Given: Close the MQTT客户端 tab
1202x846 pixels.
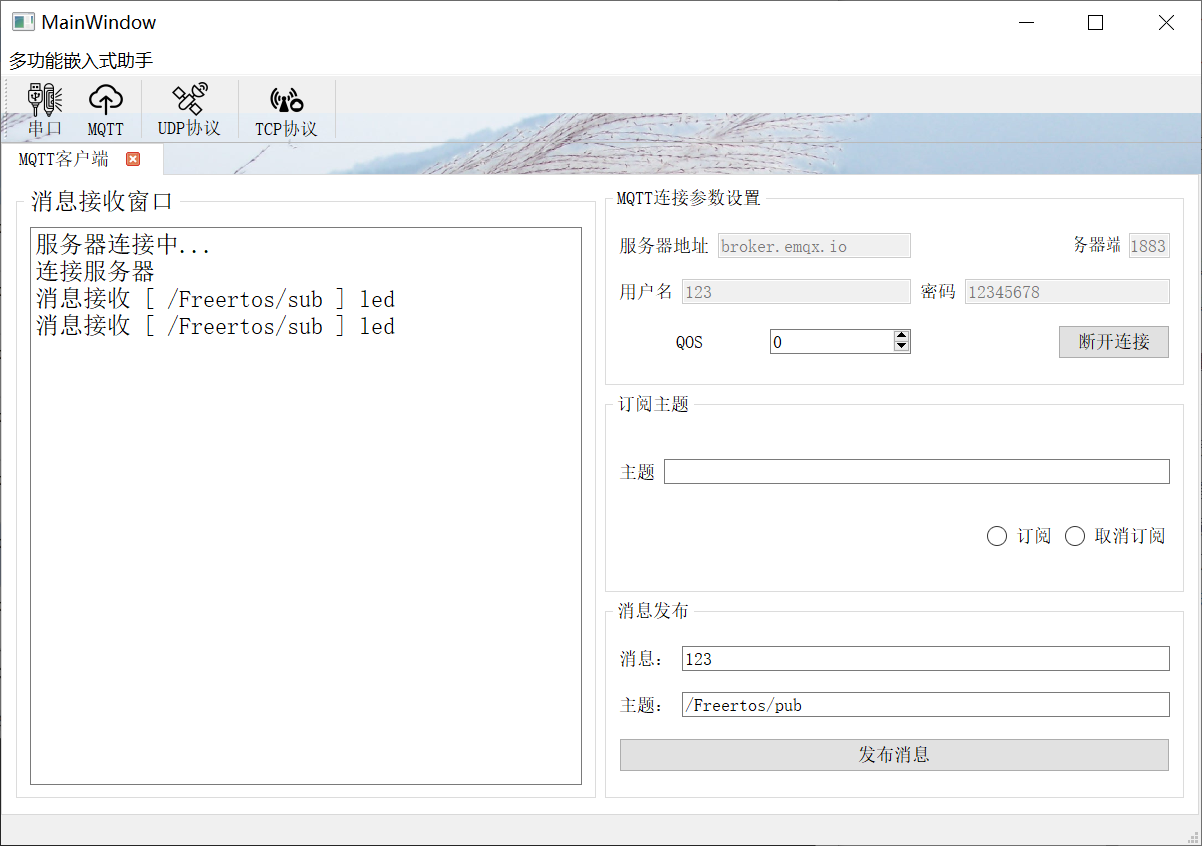Looking at the screenshot, I should [x=133, y=158].
